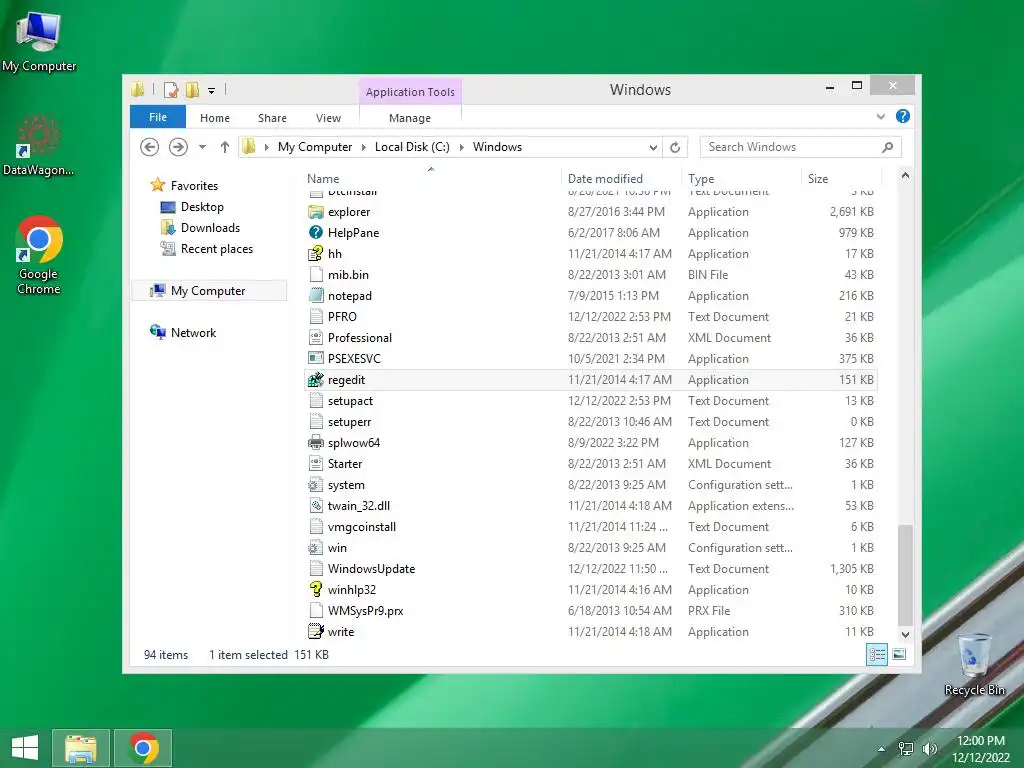1024x768 pixels.
Task: Click the twain_32.dll file icon
Action: pos(316,505)
